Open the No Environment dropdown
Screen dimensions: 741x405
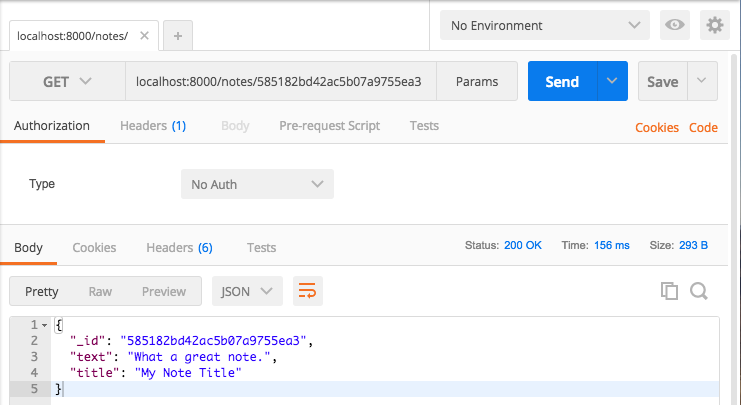click(x=544, y=25)
